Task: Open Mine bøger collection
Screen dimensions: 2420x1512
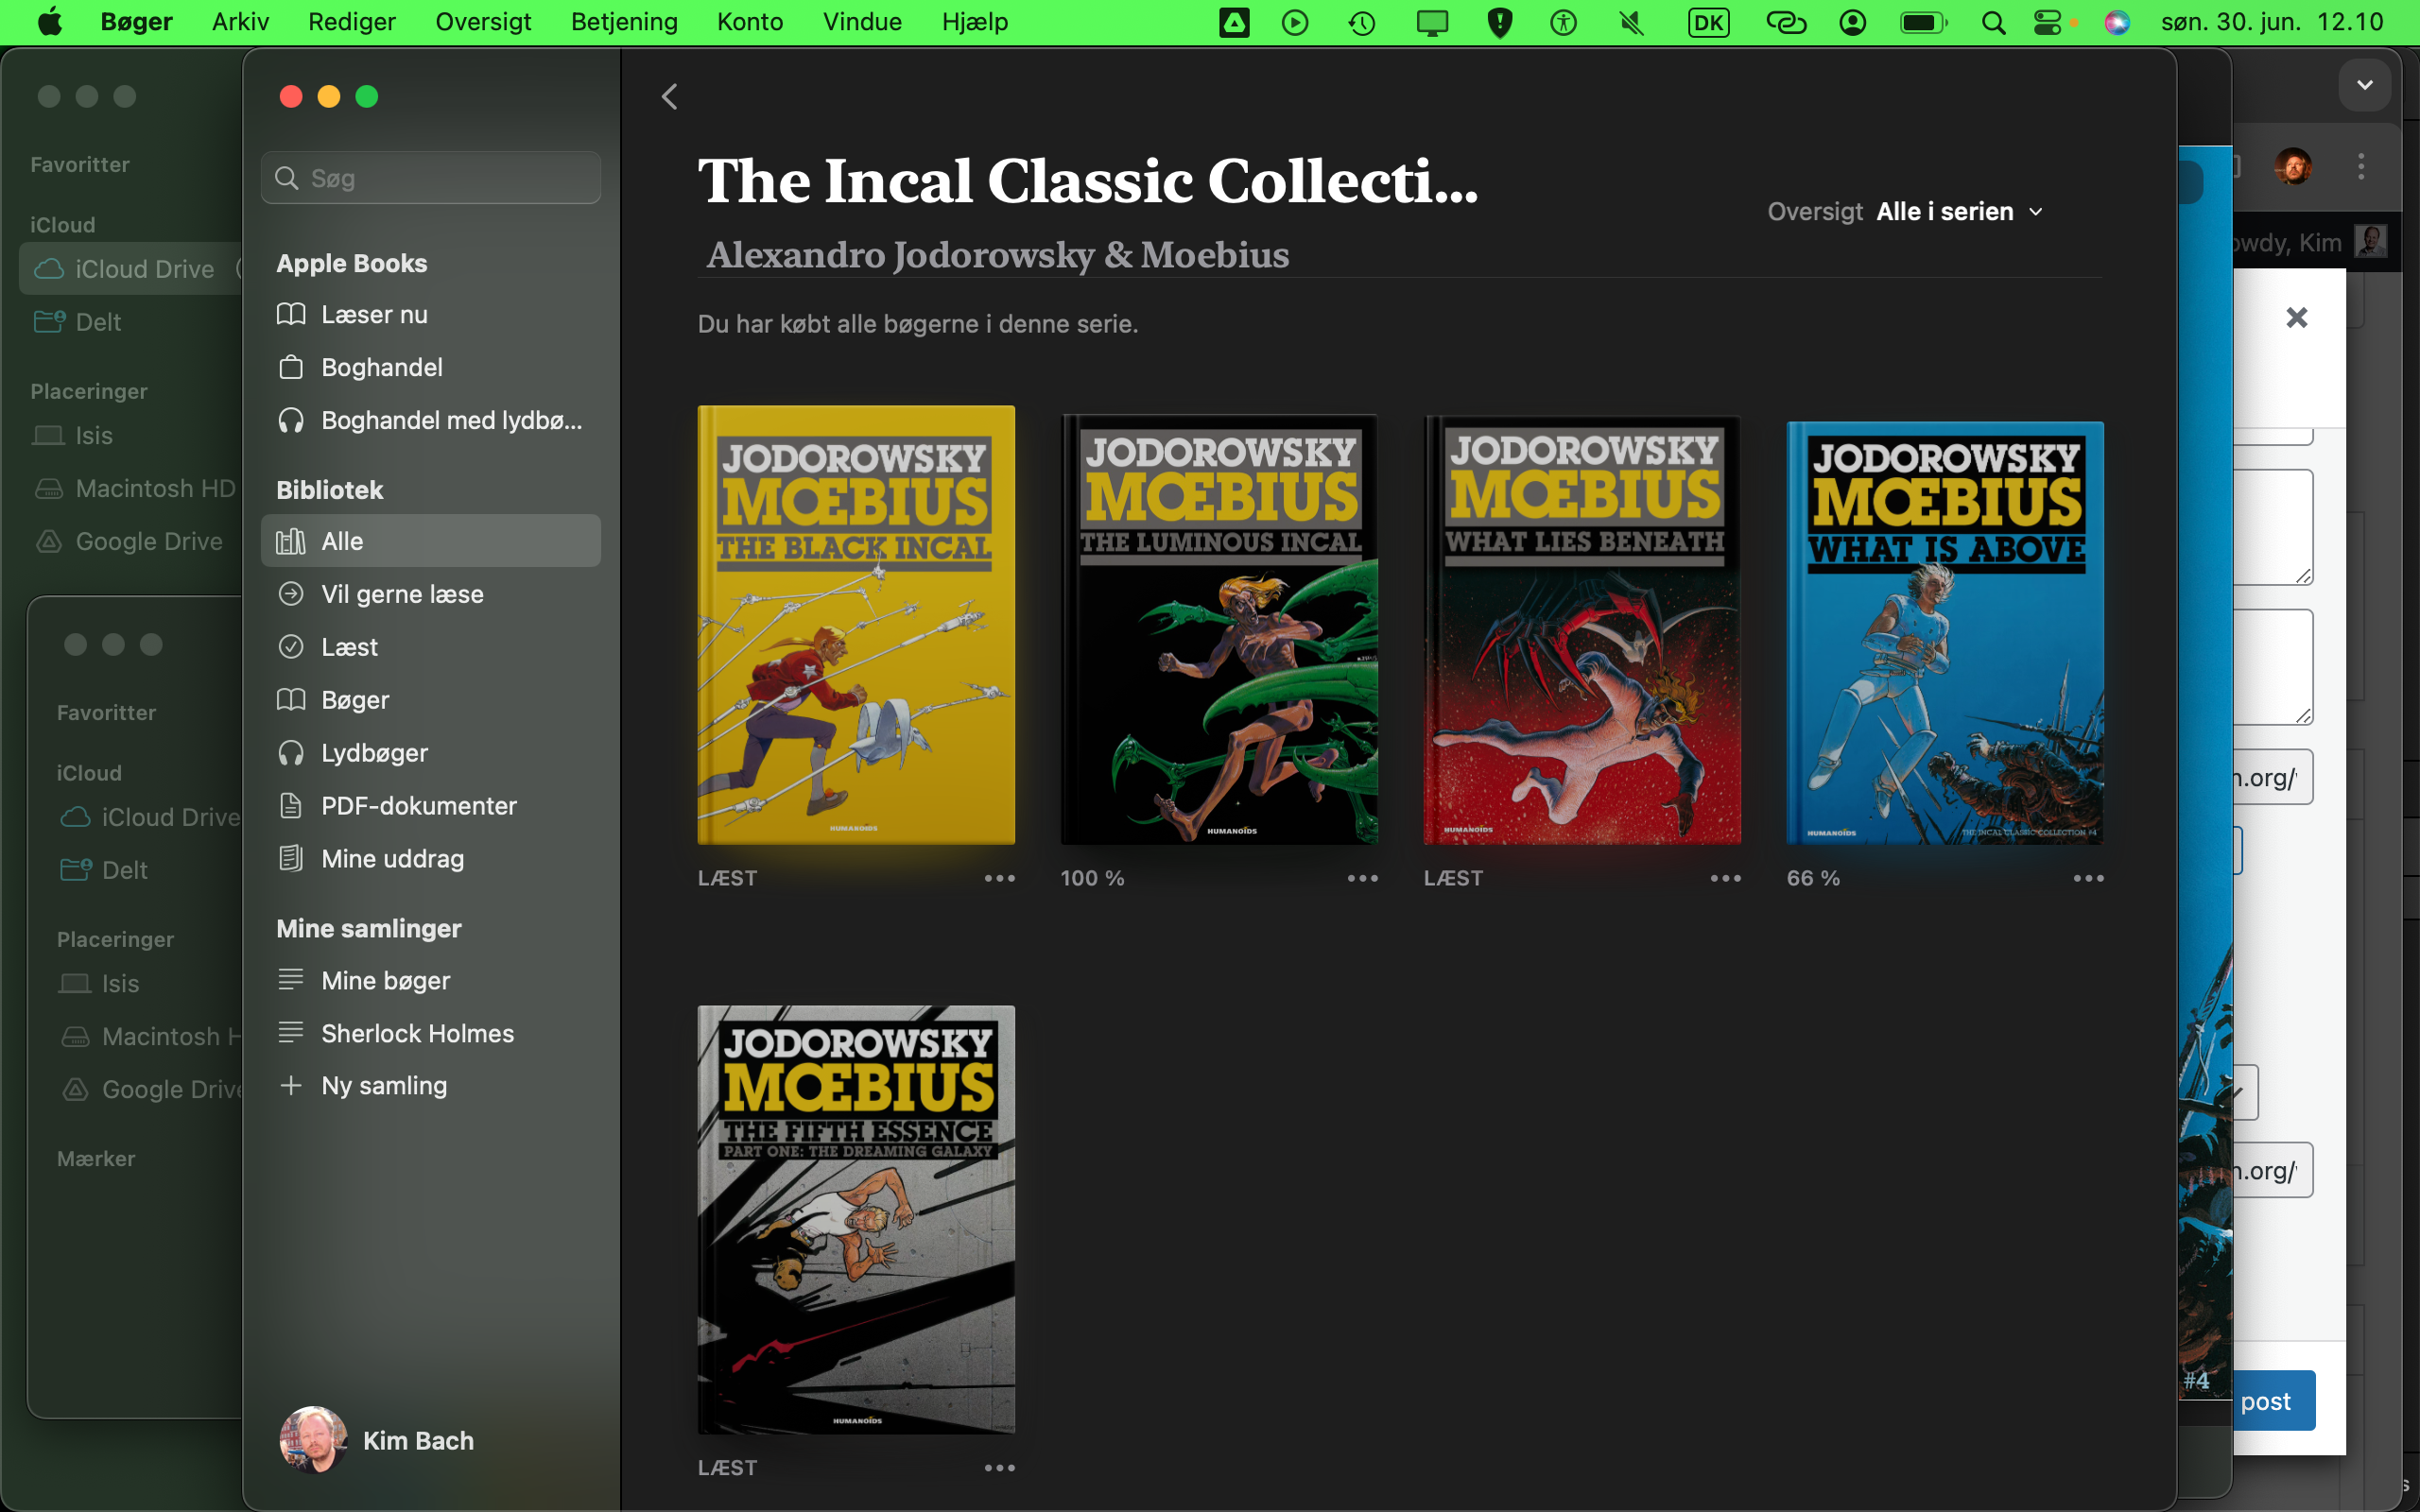Action: (x=431, y=980)
